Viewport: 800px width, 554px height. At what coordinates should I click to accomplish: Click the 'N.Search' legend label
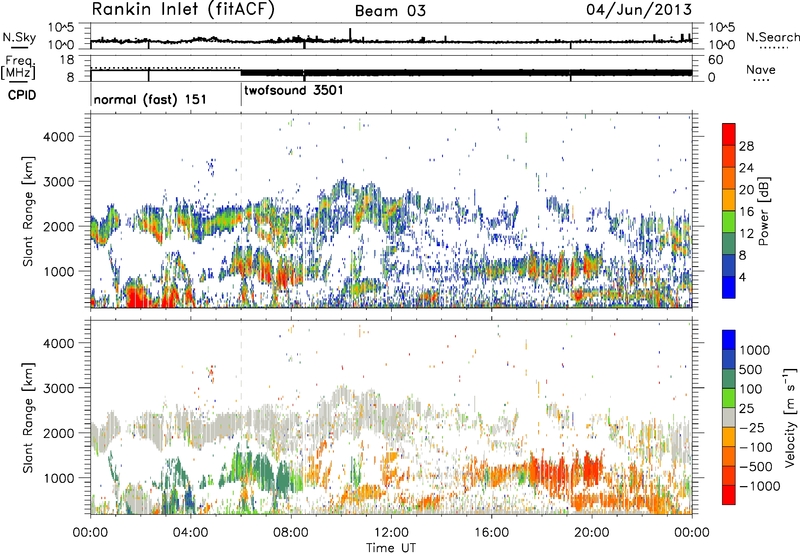coord(772,37)
